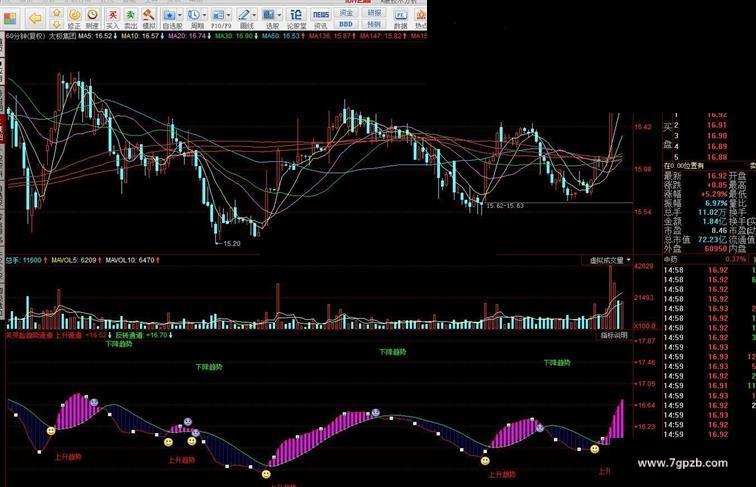Go back with the yellow left arrow
Image resolution: width=756 pixels, height=487 pixels.
(x=35, y=19)
